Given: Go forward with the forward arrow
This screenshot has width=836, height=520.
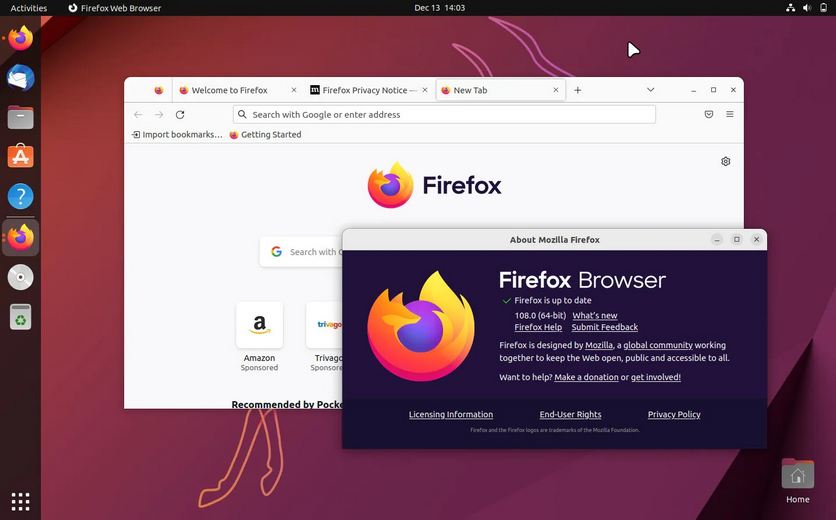Looking at the screenshot, I should click(159, 115).
